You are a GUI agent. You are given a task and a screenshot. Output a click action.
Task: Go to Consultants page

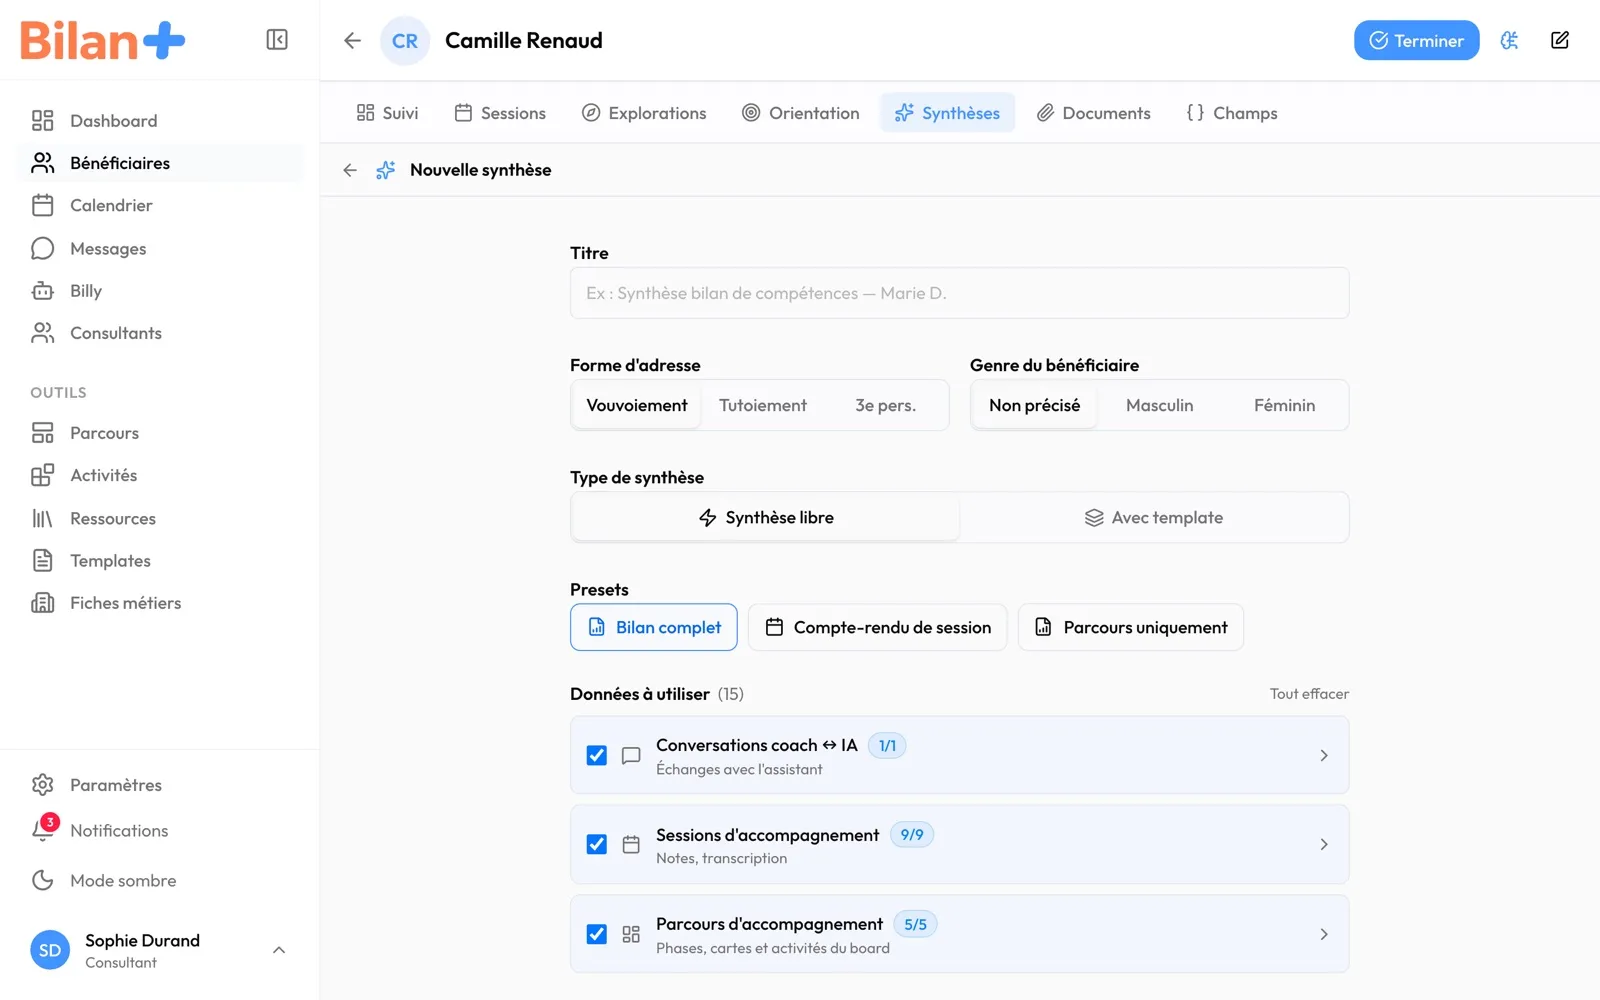[x=160, y=333]
